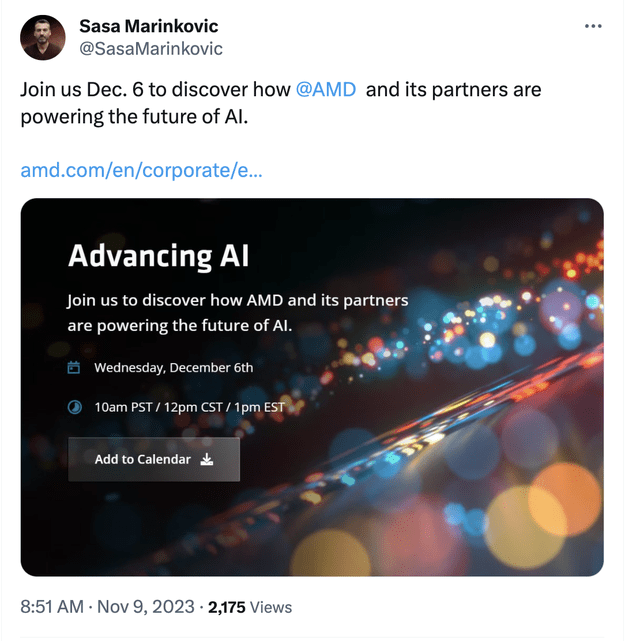The height and width of the screenshot is (641, 640).
Task: Open the 2,175 Views count
Action: [250, 607]
